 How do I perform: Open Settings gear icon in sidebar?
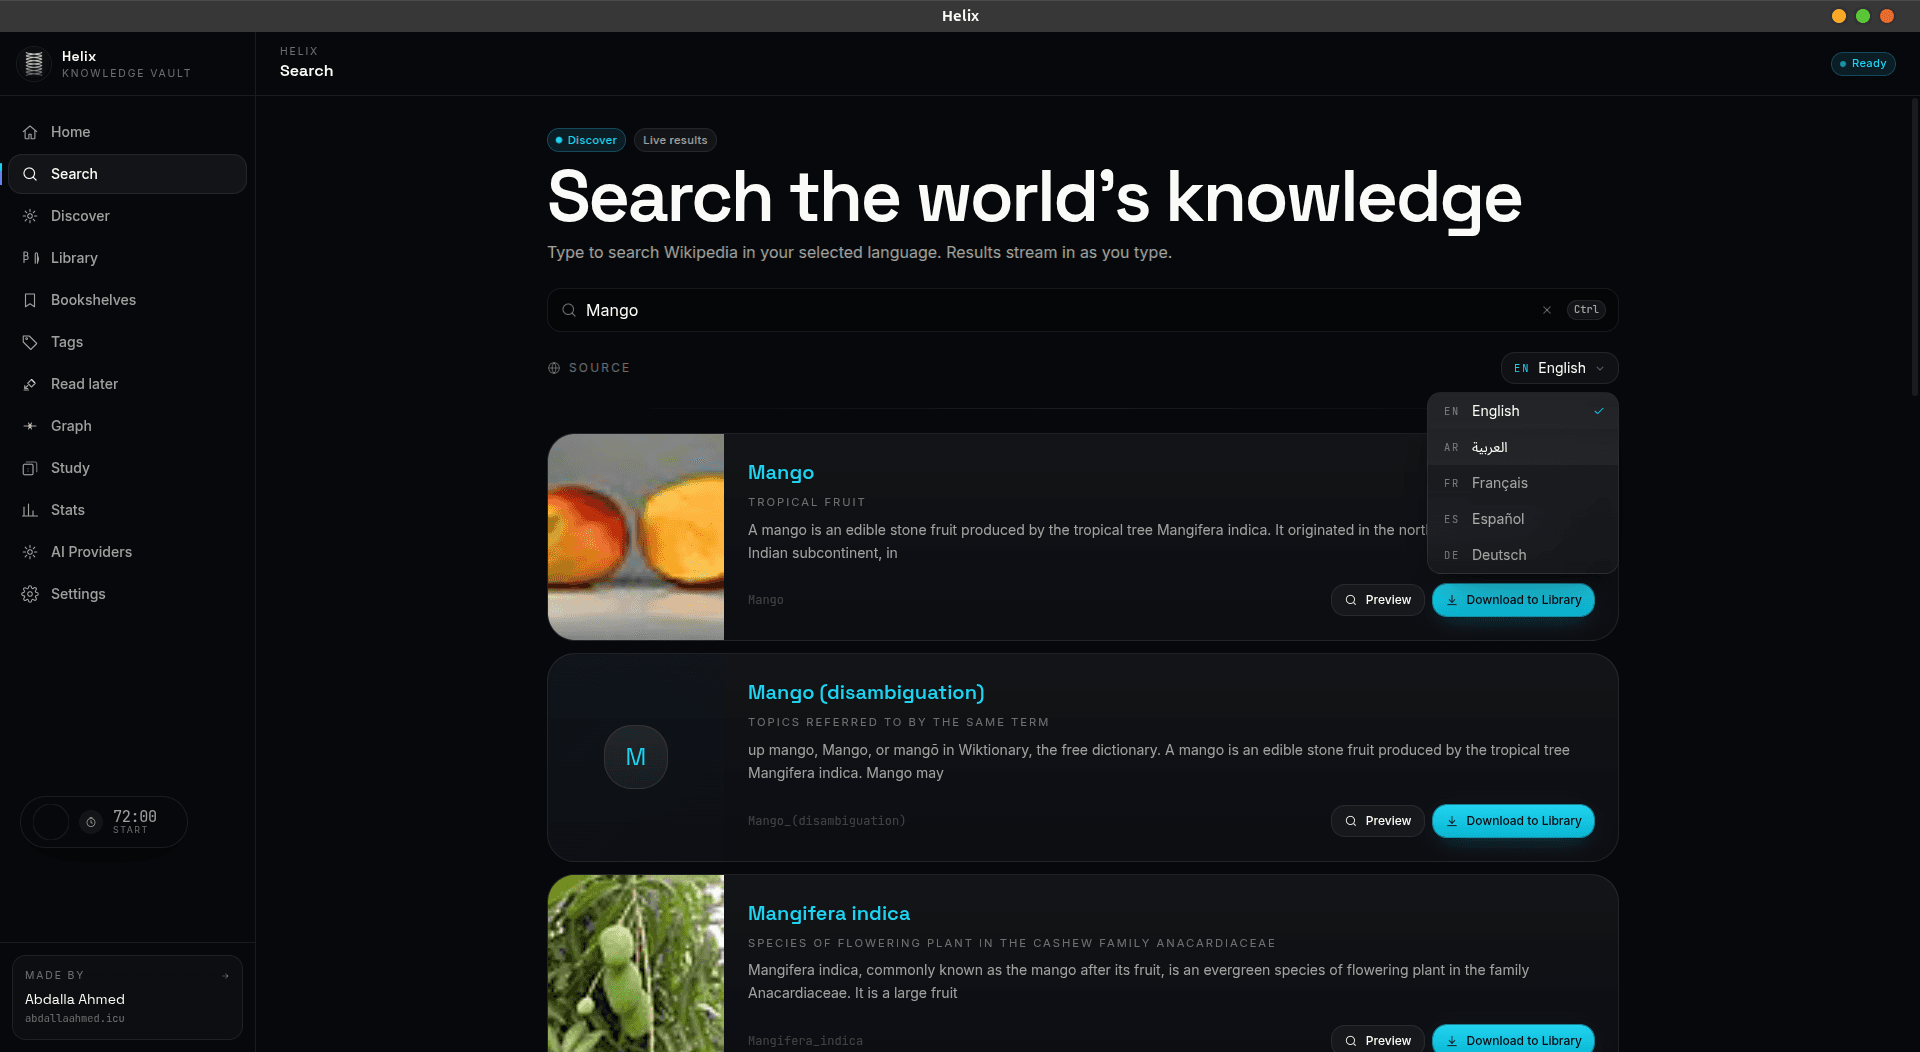[x=30, y=594]
